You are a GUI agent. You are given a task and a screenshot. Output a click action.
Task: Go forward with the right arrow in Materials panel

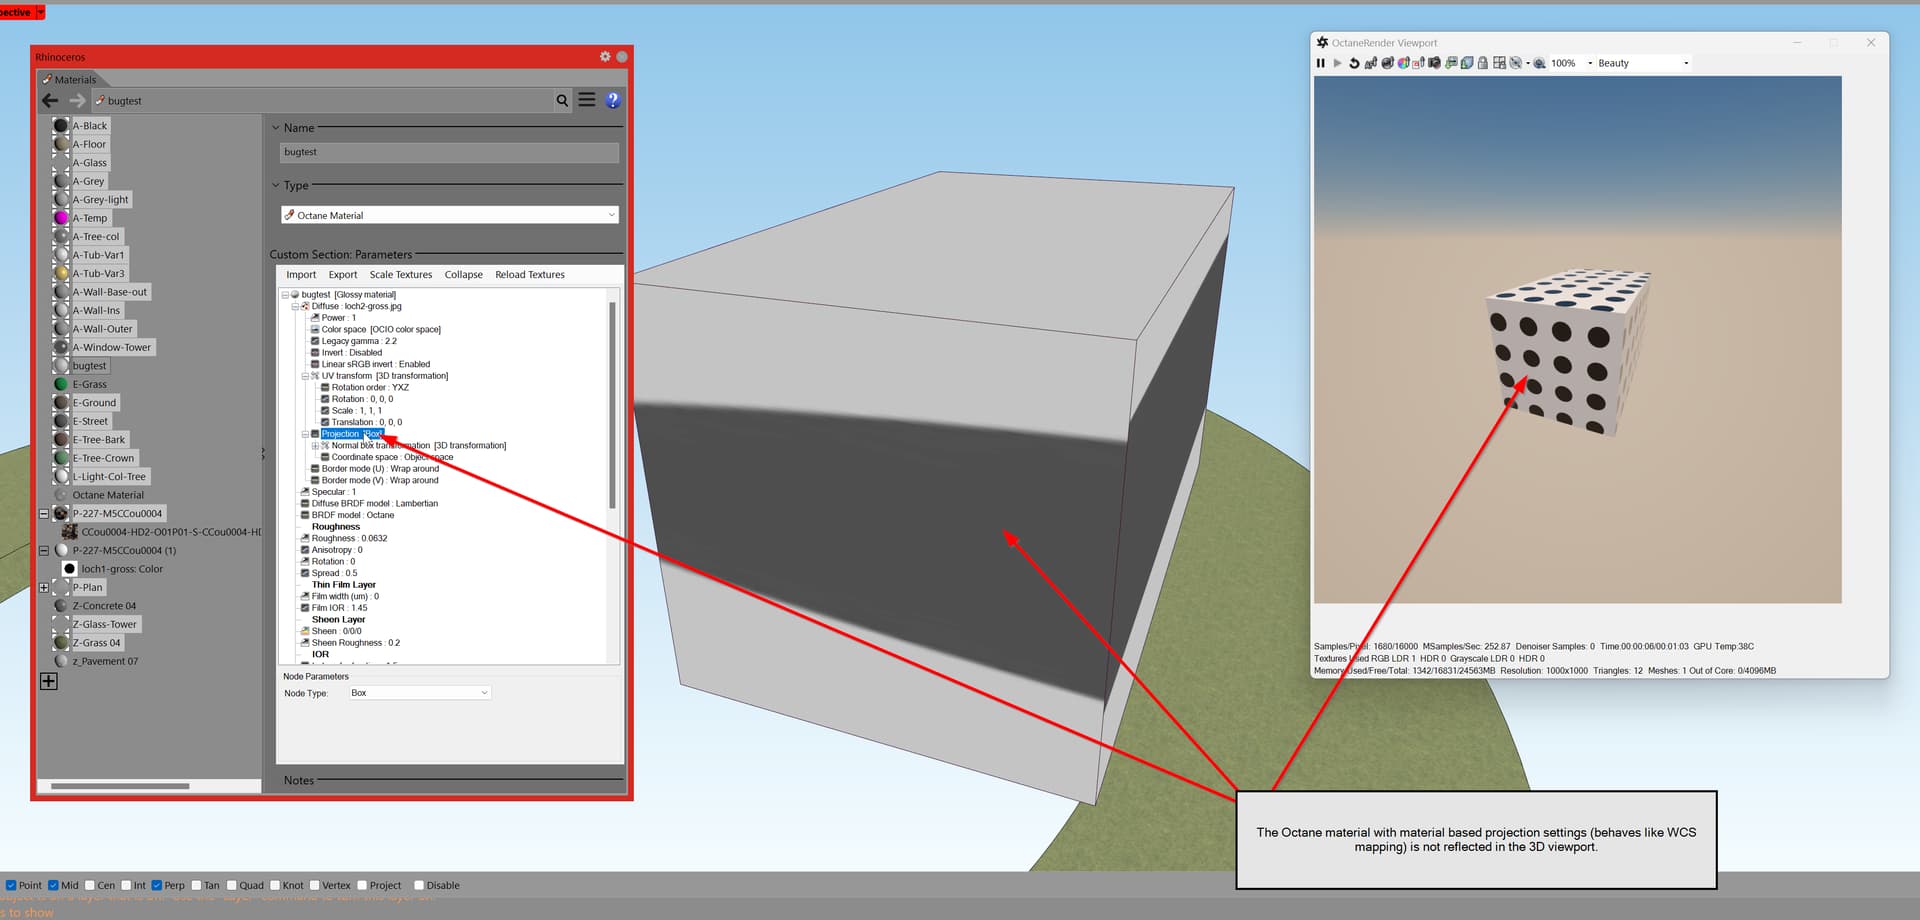(77, 100)
